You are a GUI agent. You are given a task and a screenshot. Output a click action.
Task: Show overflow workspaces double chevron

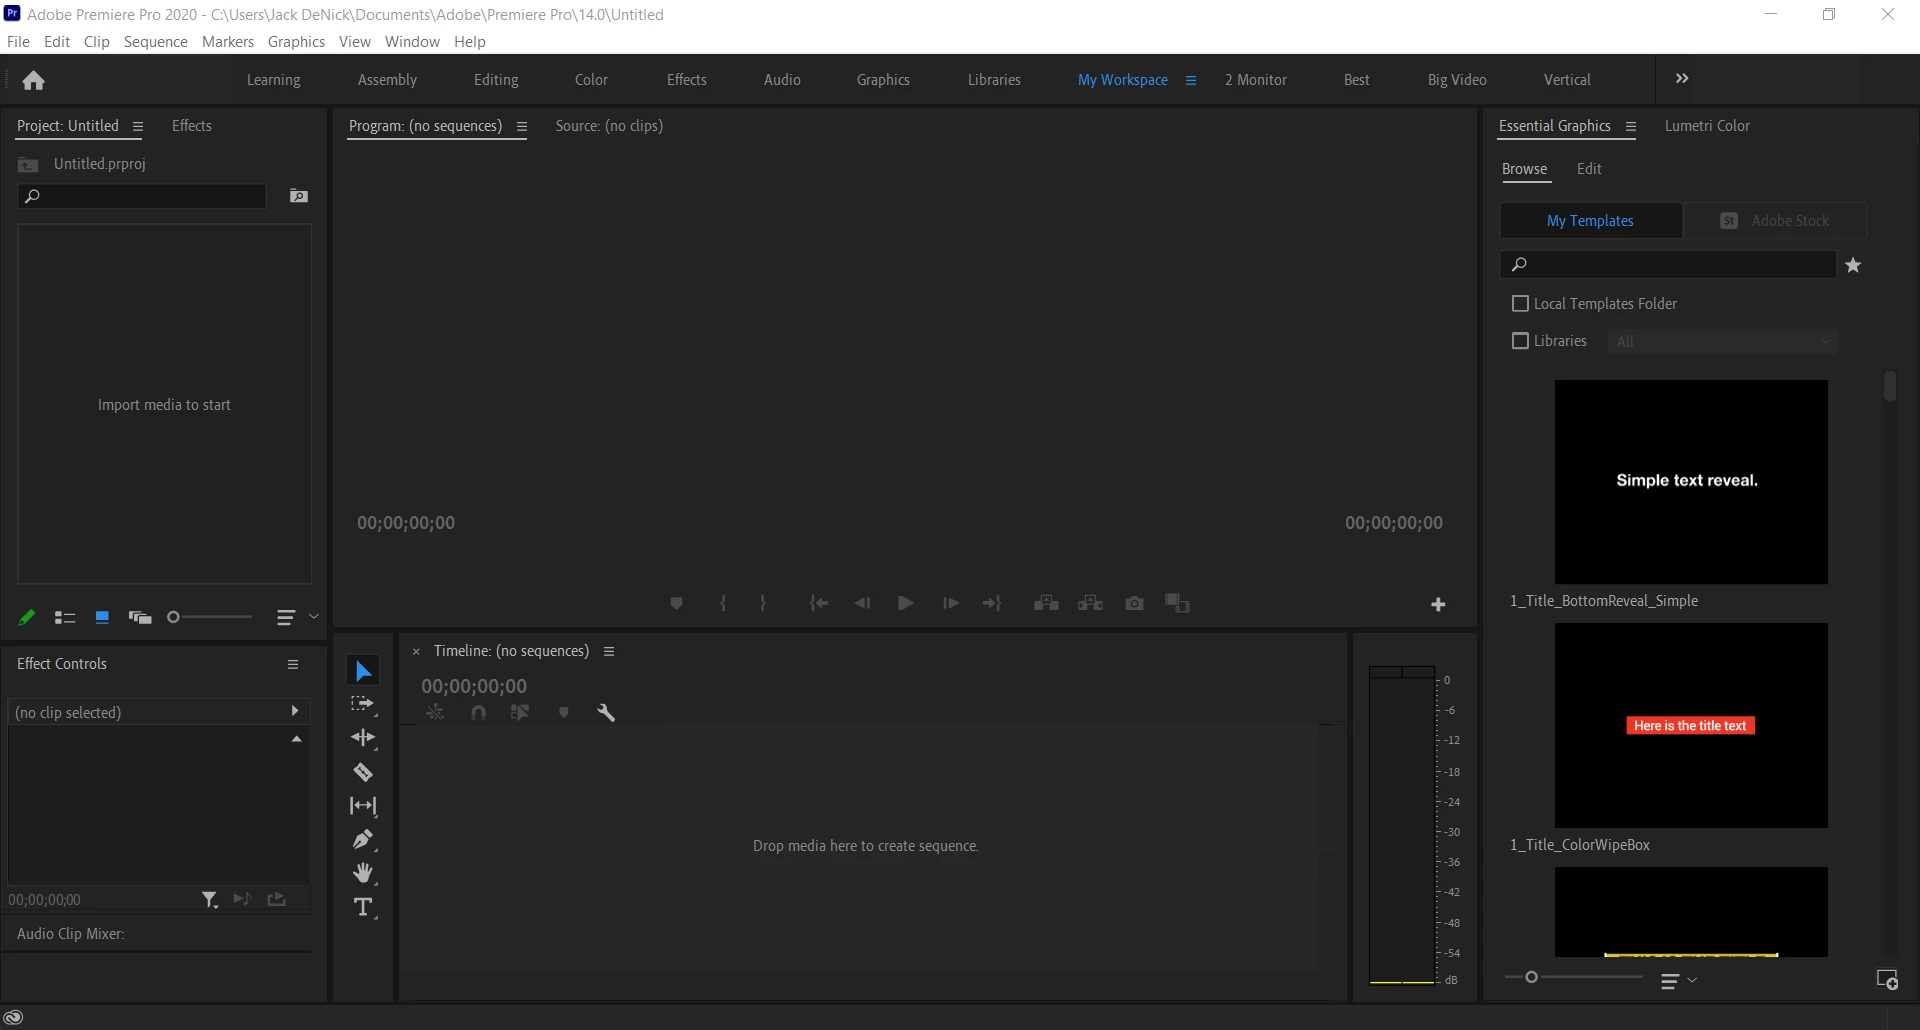pyautogui.click(x=1682, y=79)
